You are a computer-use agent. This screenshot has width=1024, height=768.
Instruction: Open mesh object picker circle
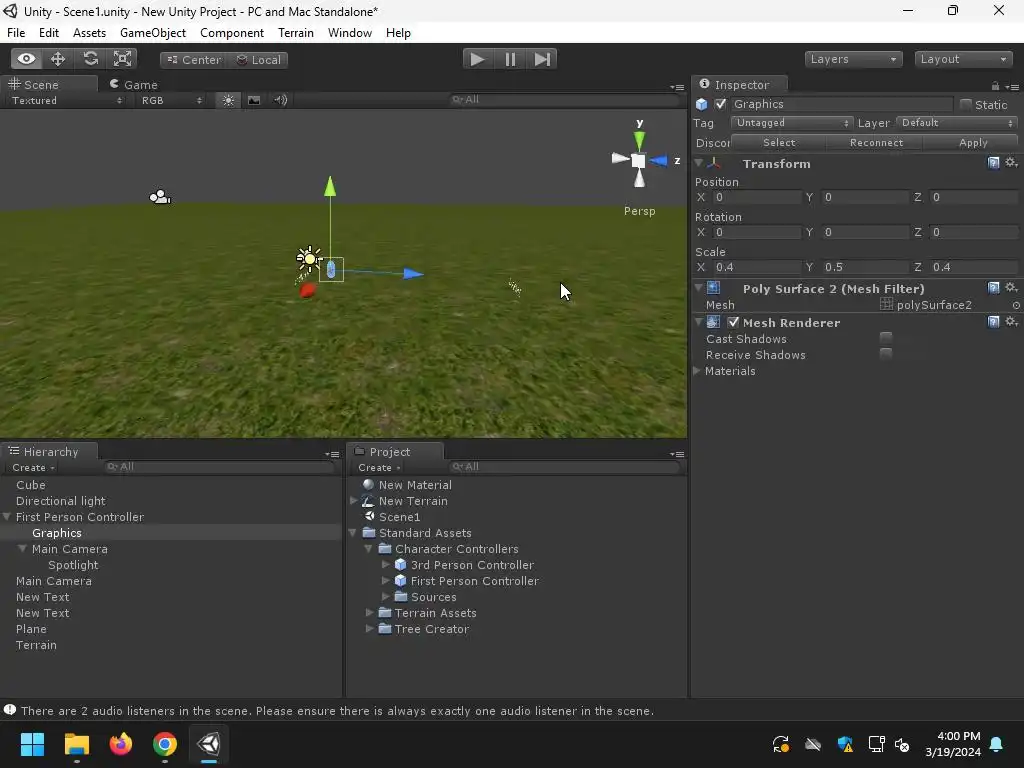1016,305
